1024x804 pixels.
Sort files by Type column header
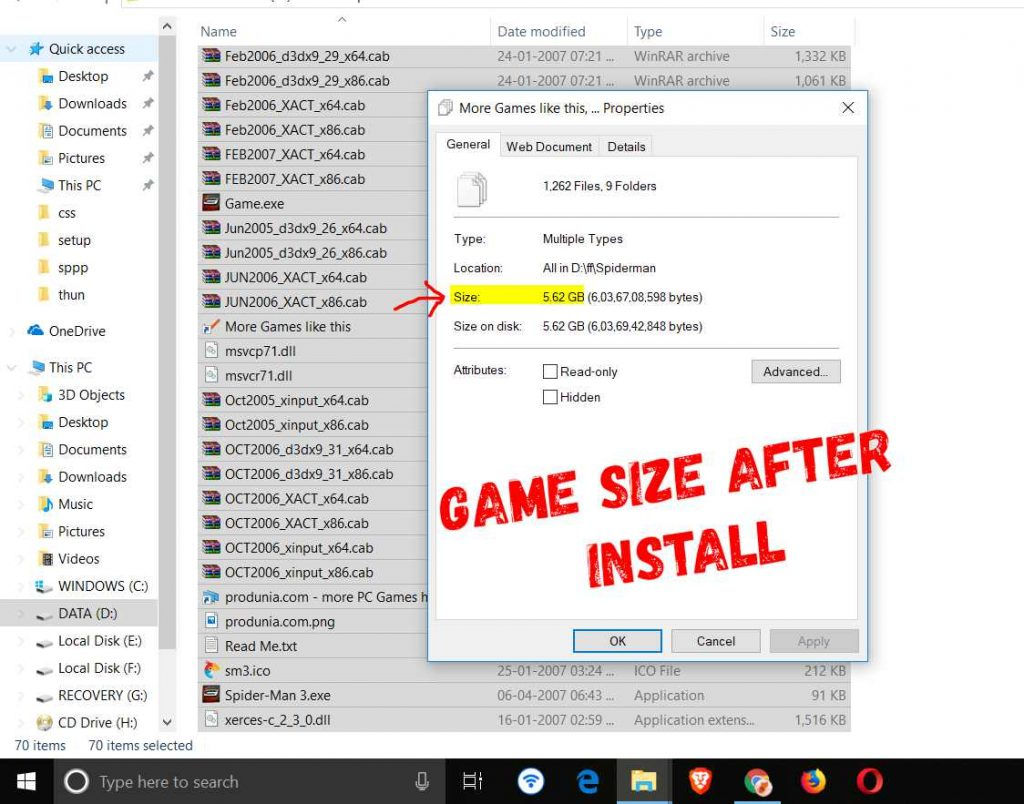coord(695,31)
